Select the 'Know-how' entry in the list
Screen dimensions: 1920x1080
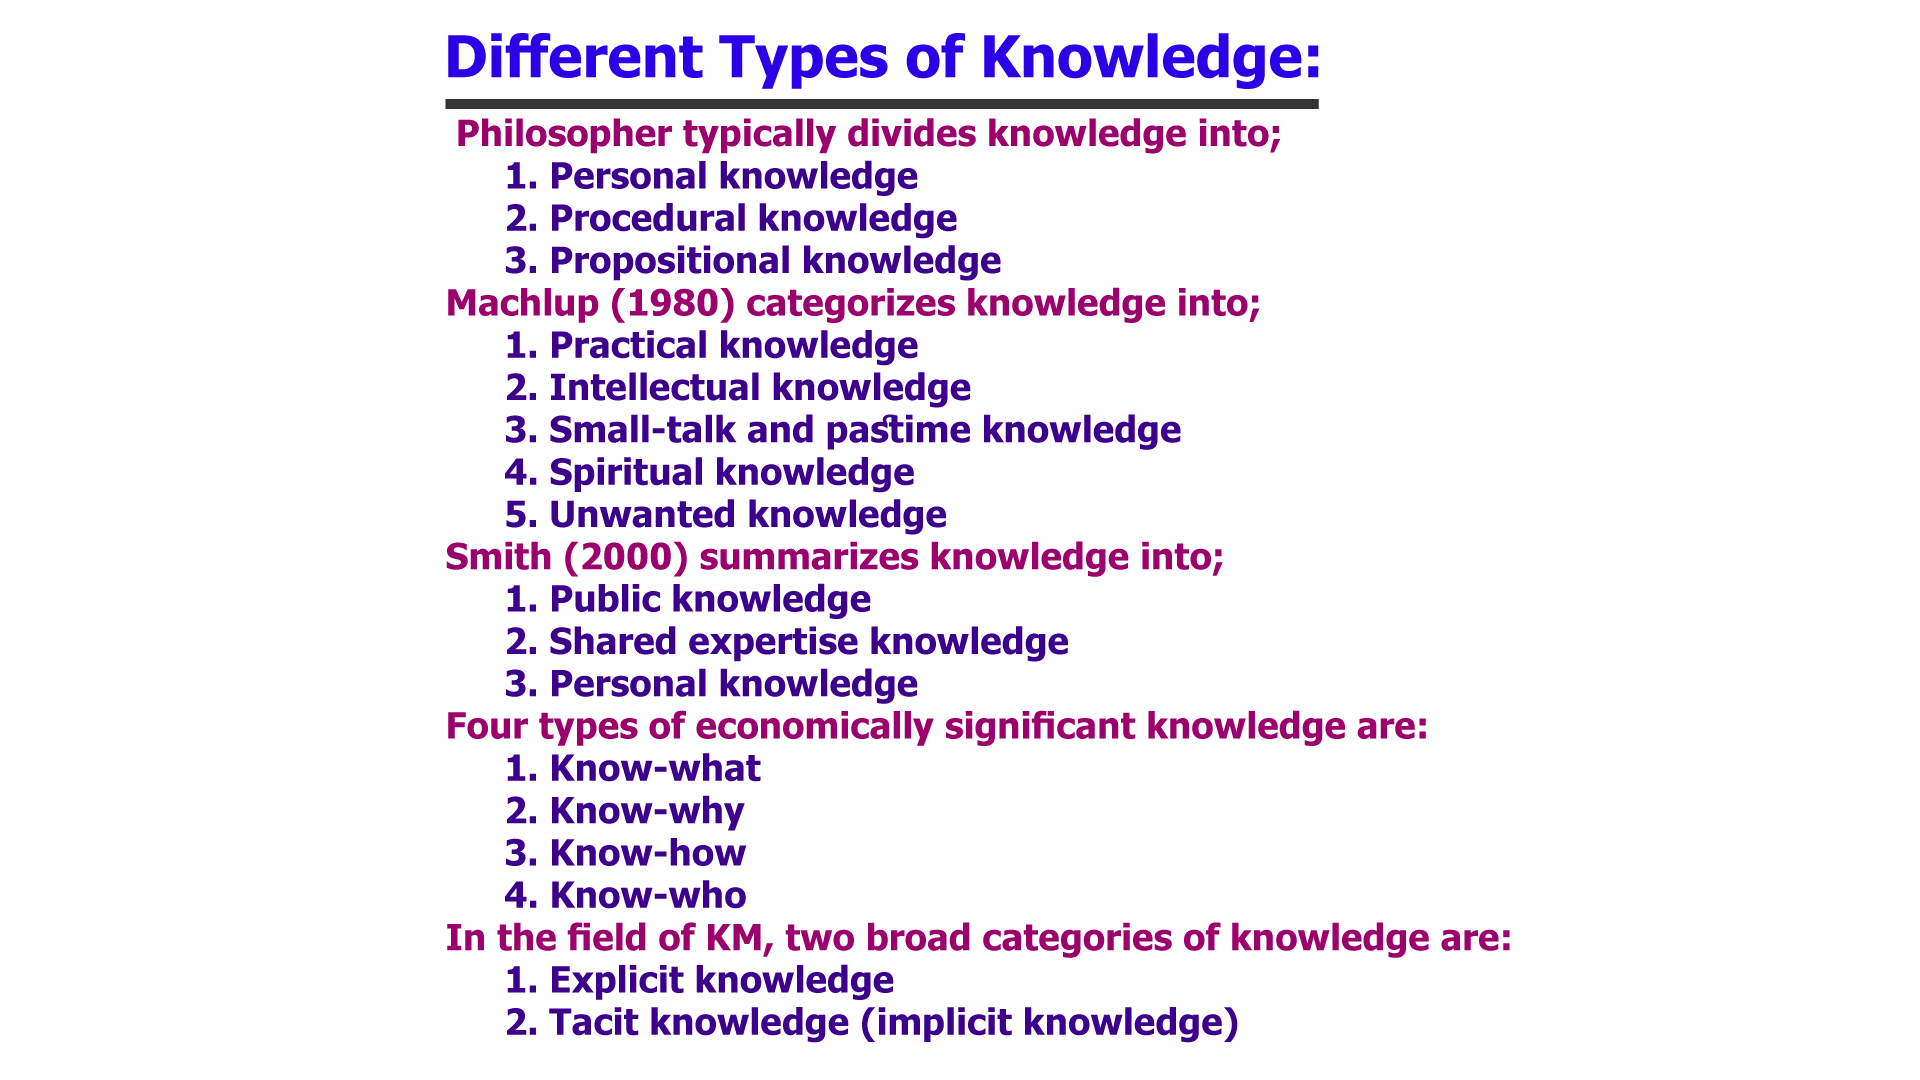point(647,853)
